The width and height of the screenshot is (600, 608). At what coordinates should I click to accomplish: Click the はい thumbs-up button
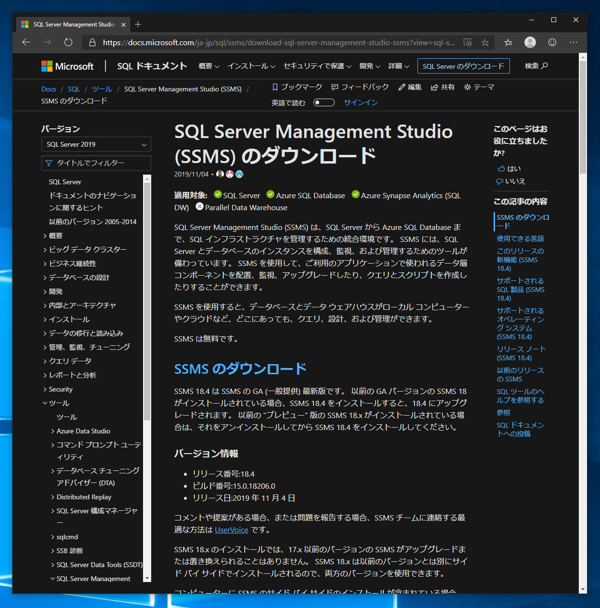[x=509, y=169]
